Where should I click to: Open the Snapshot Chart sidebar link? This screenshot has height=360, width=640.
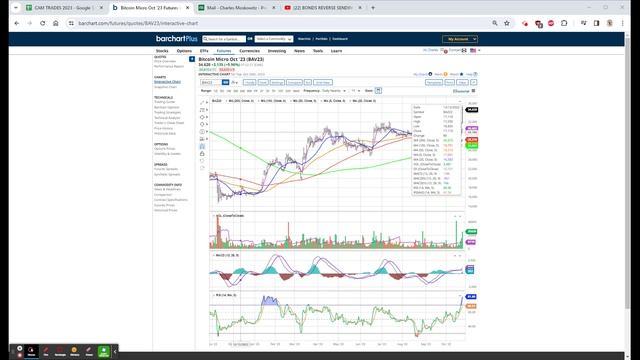click(x=165, y=87)
